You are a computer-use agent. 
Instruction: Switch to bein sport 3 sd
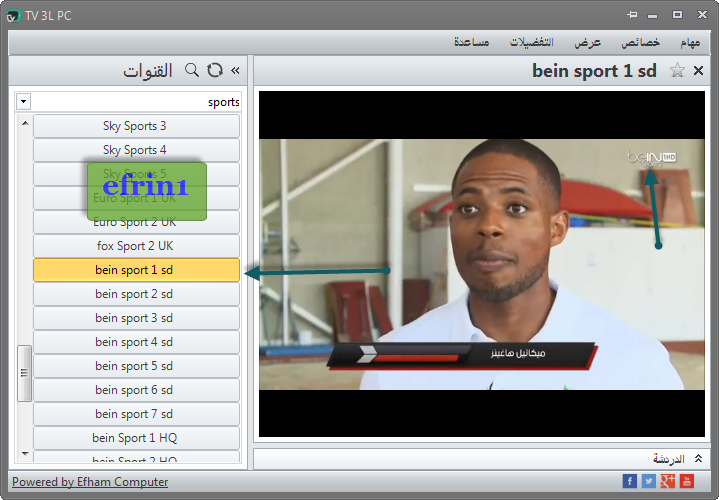click(x=136, y=317)
